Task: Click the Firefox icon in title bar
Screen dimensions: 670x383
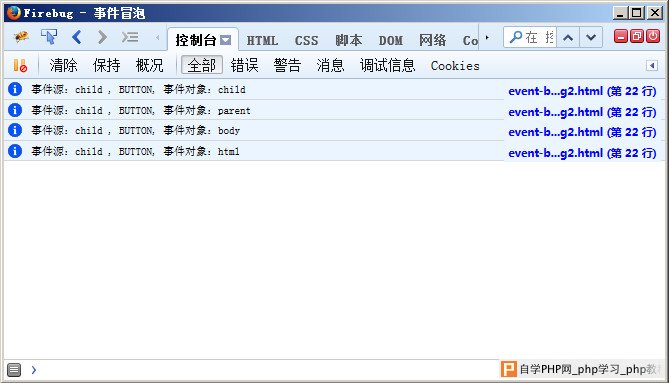Action: [14, 13]
